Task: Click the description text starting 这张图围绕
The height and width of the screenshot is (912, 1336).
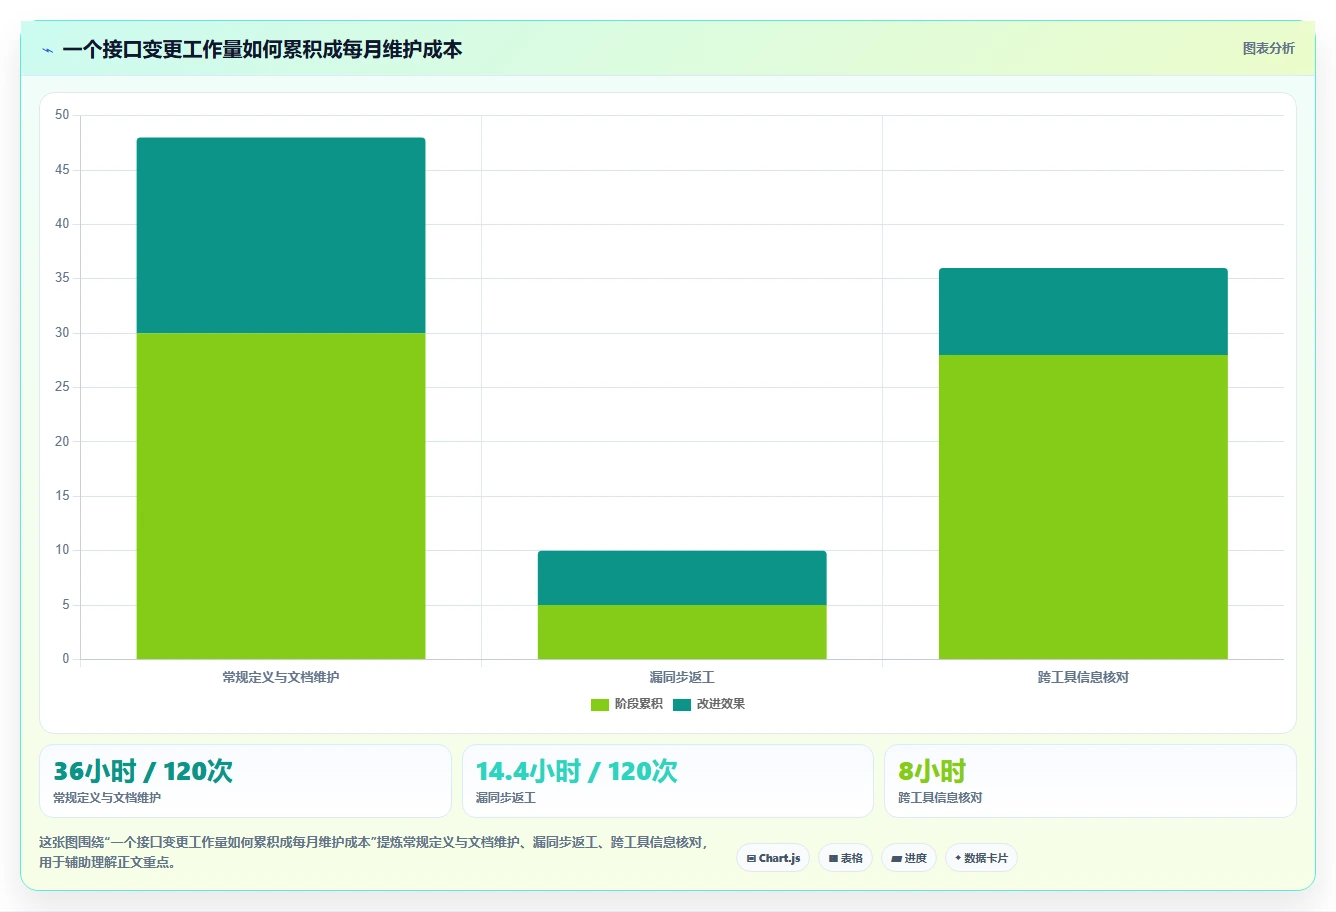Action: (374, 852)
